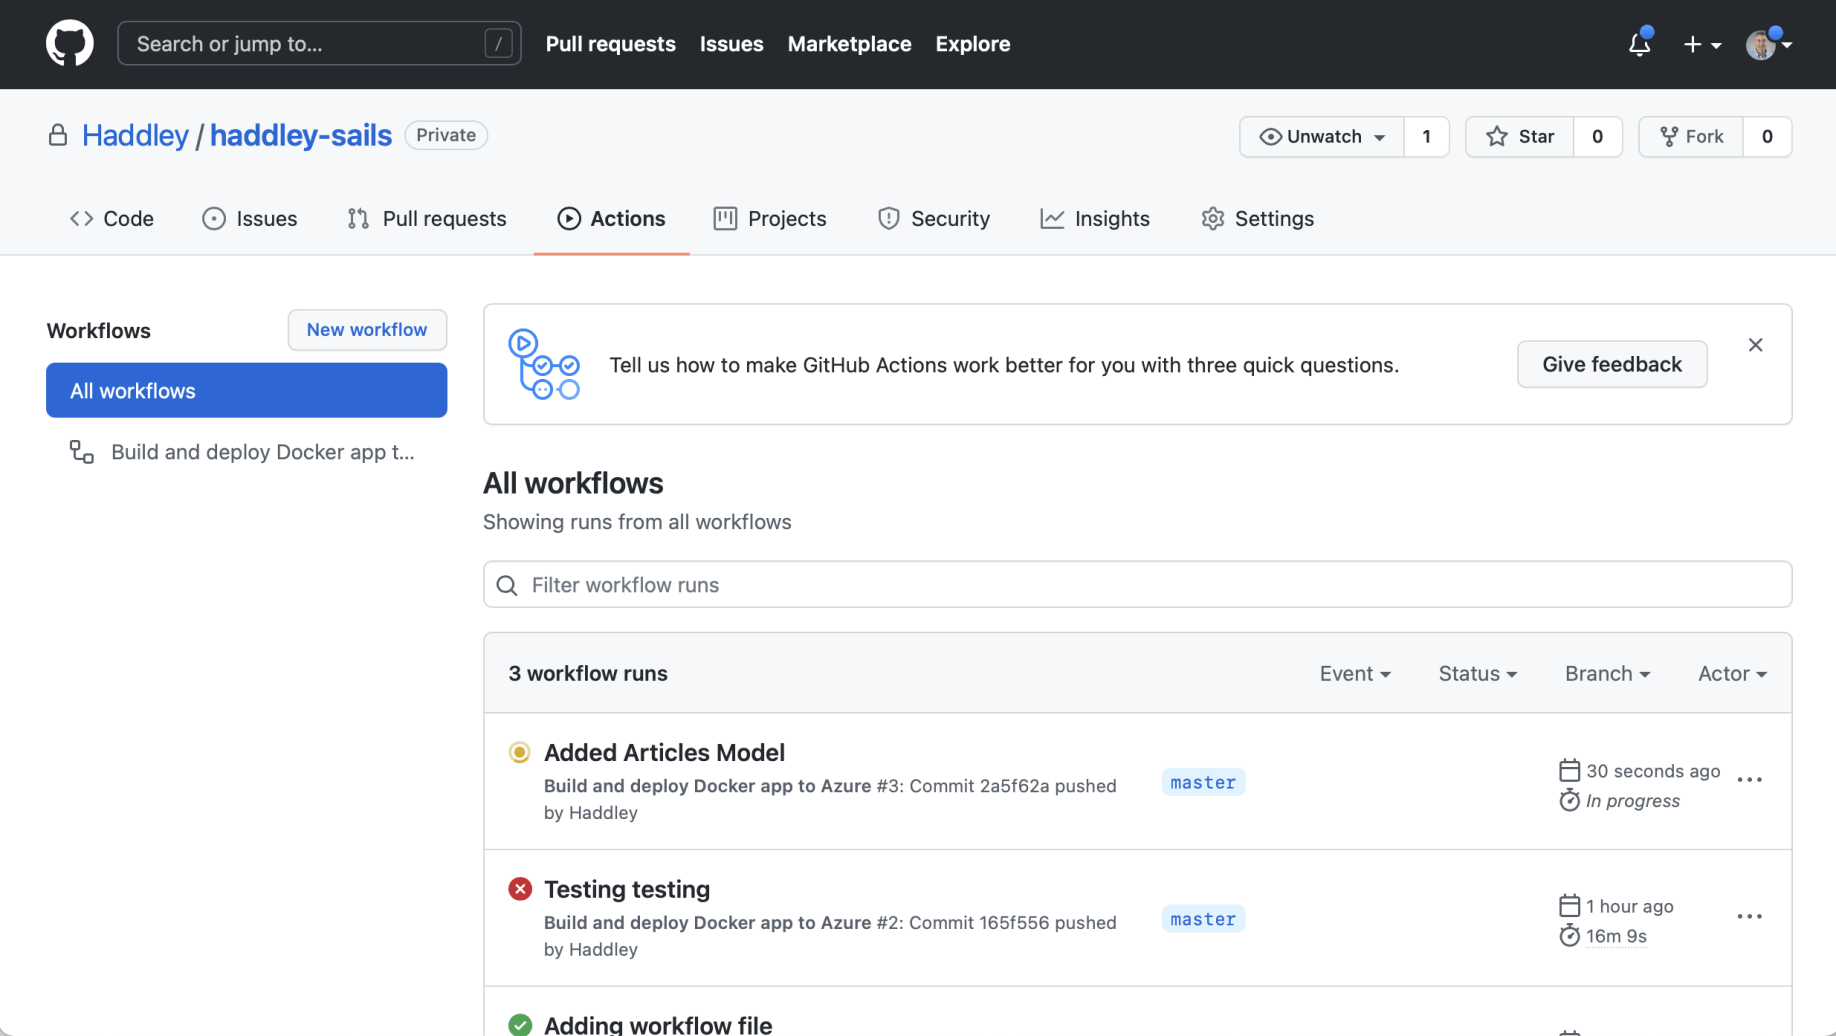Open the notifications bell
The height and width of the screenshot is (1036, 1836).
click(x=1639, y=44)
